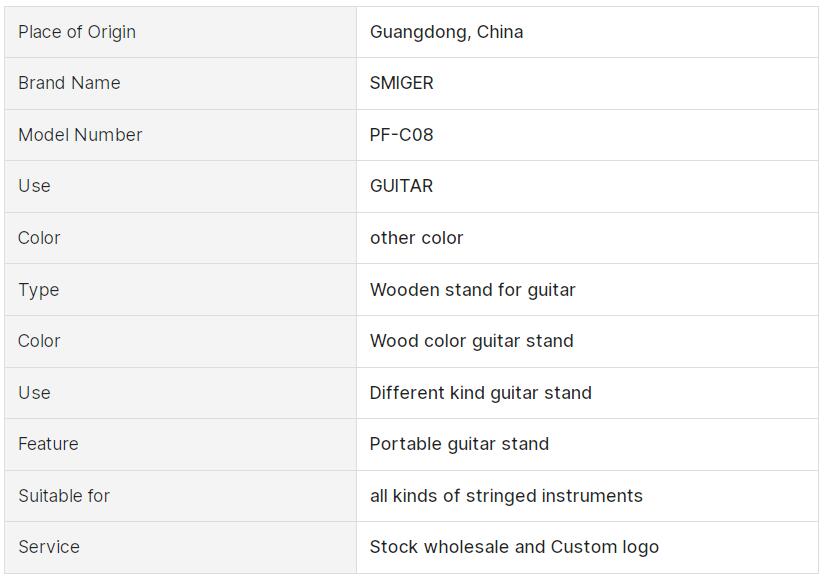Select the PF-C08 model number text
Viewport: 824px width, 580px height.
401,135
